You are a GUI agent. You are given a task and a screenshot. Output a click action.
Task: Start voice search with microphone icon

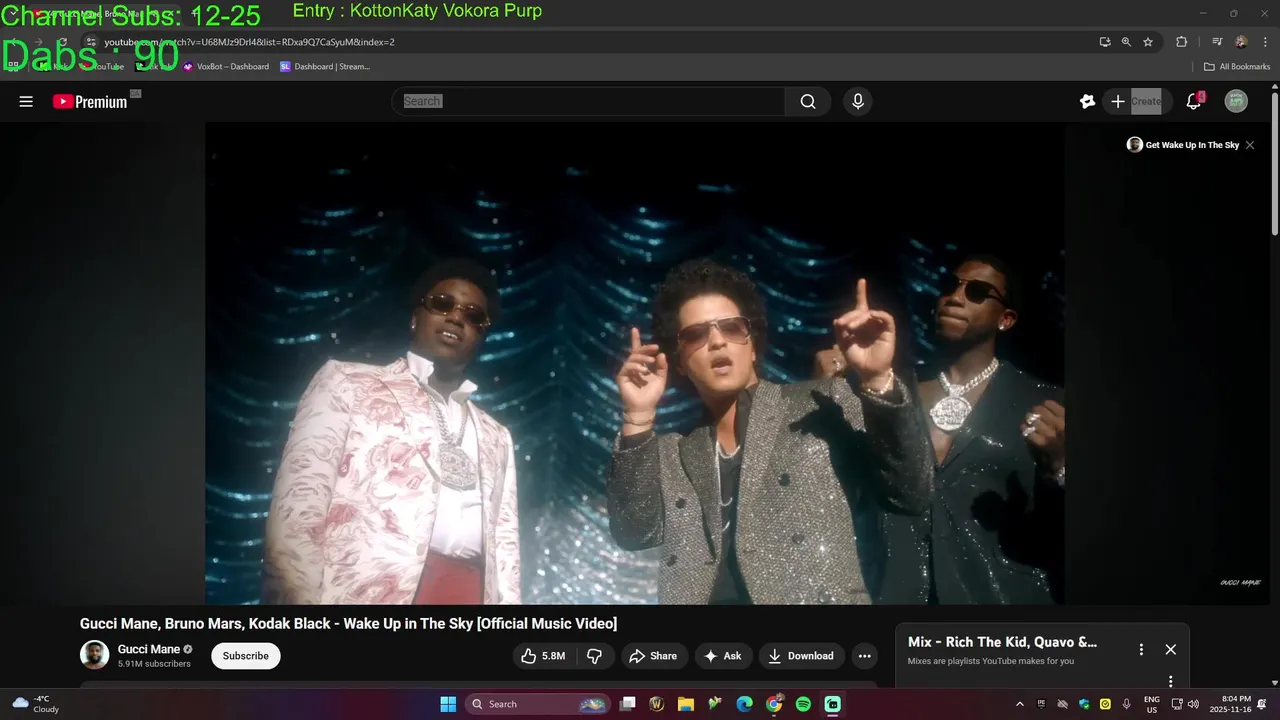point(857,101)
